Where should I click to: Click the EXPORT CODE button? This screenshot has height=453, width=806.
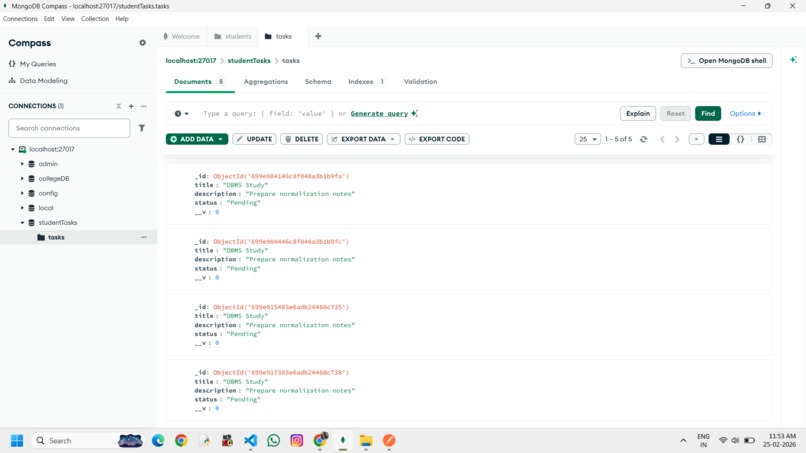click(437, 139)
